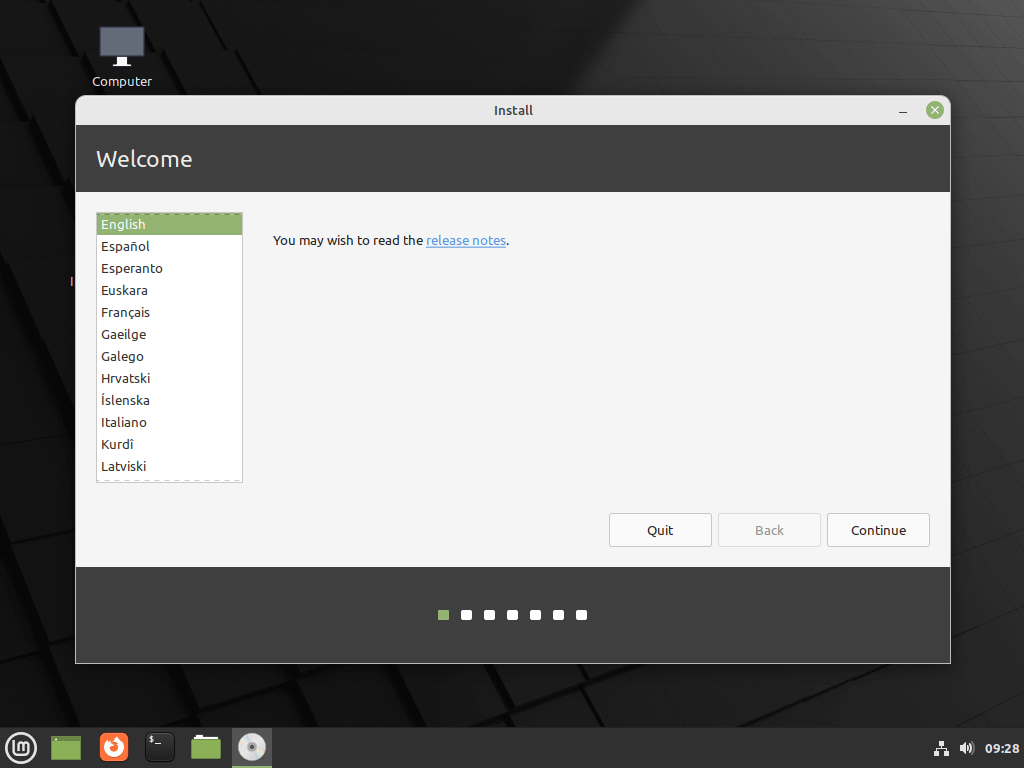Quit the installer with Quit button
Screen dimensions: 1024x768
[x=660, y=530]
